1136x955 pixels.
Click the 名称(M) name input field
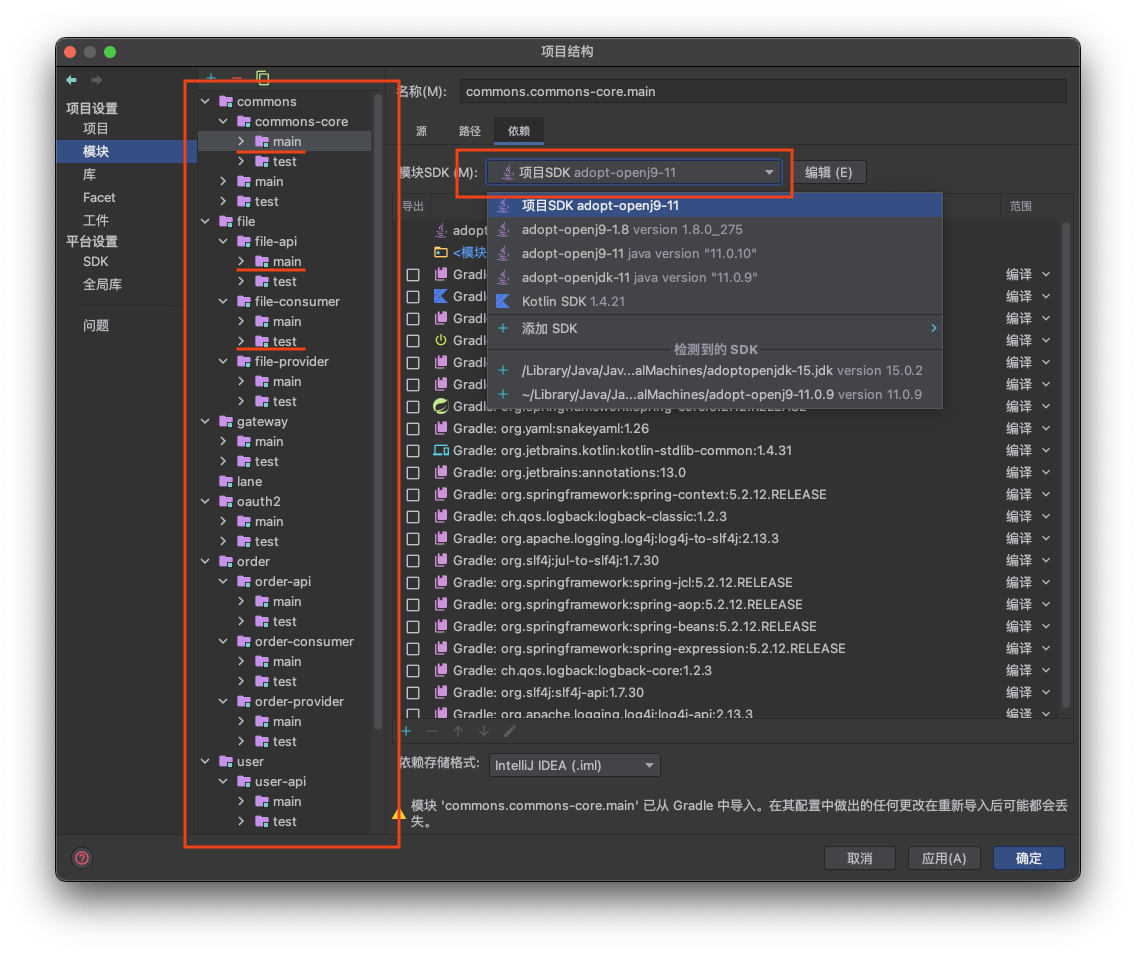pos(763,91)
